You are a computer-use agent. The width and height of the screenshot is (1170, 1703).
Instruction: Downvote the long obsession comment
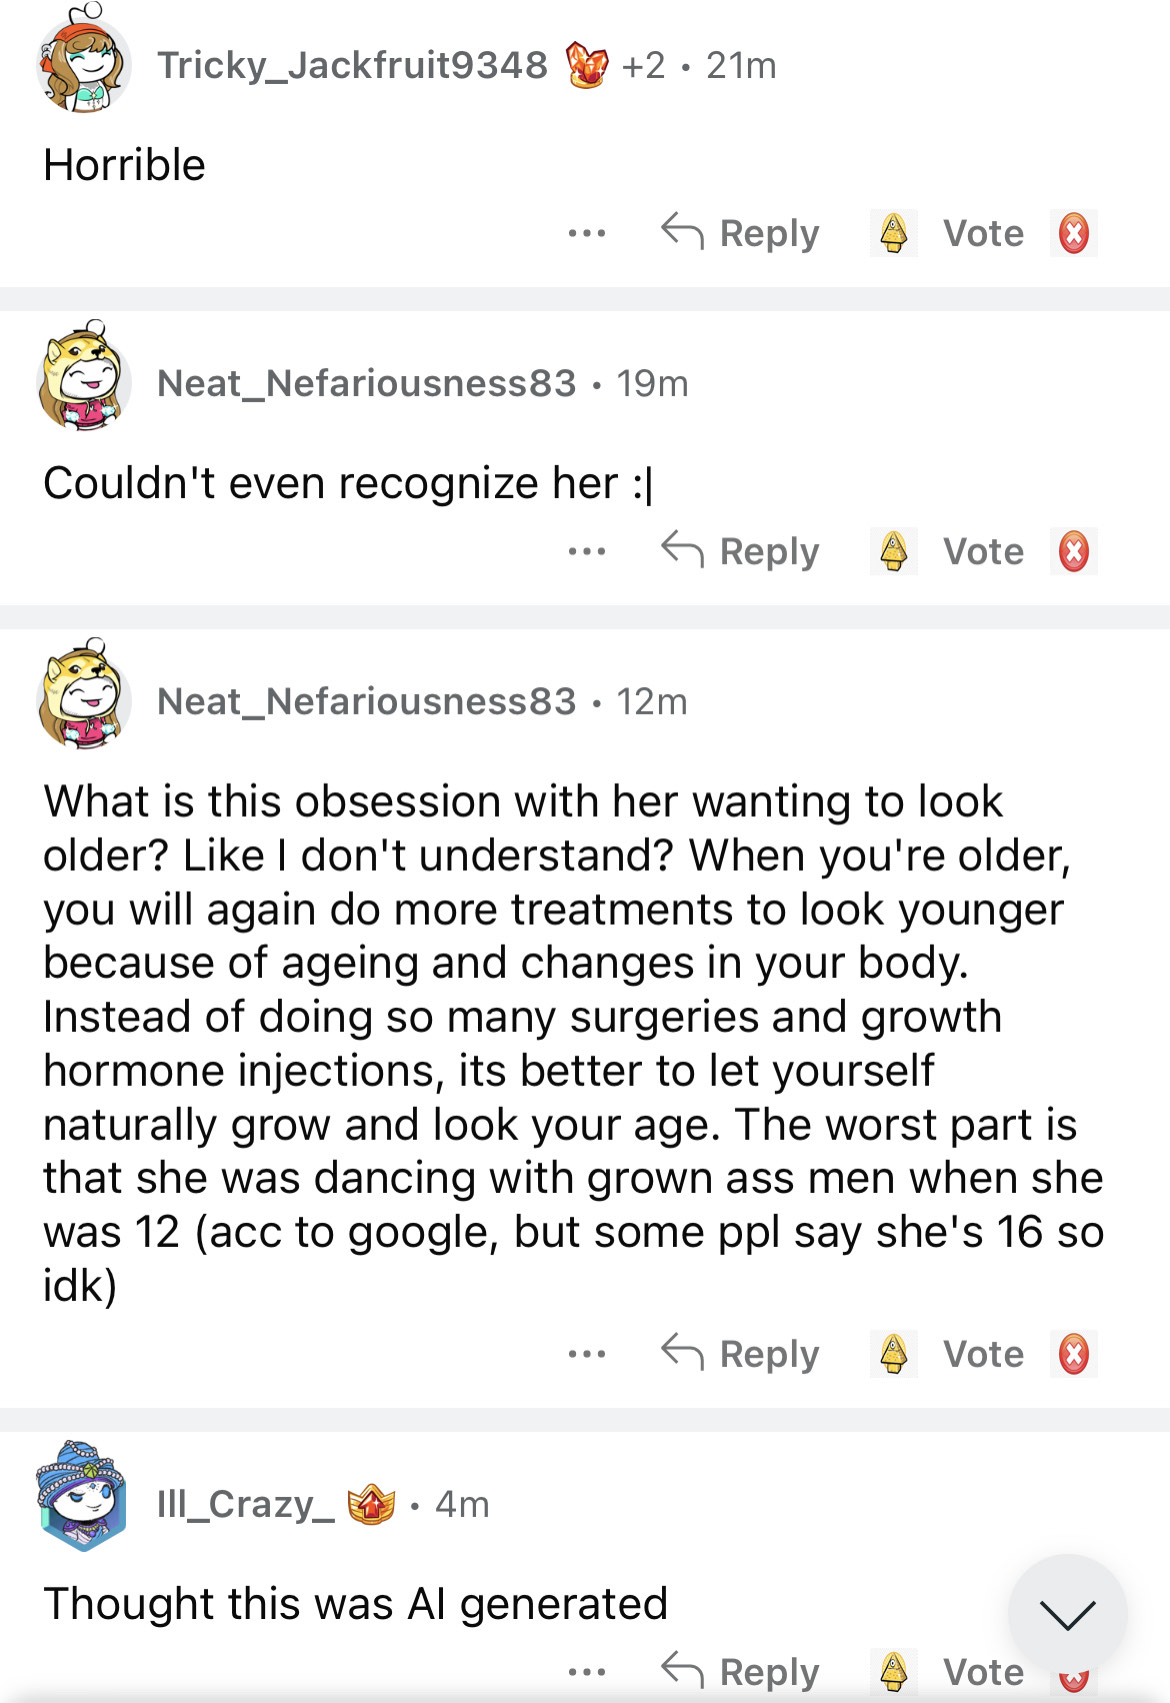[x=1073, y=1354]
